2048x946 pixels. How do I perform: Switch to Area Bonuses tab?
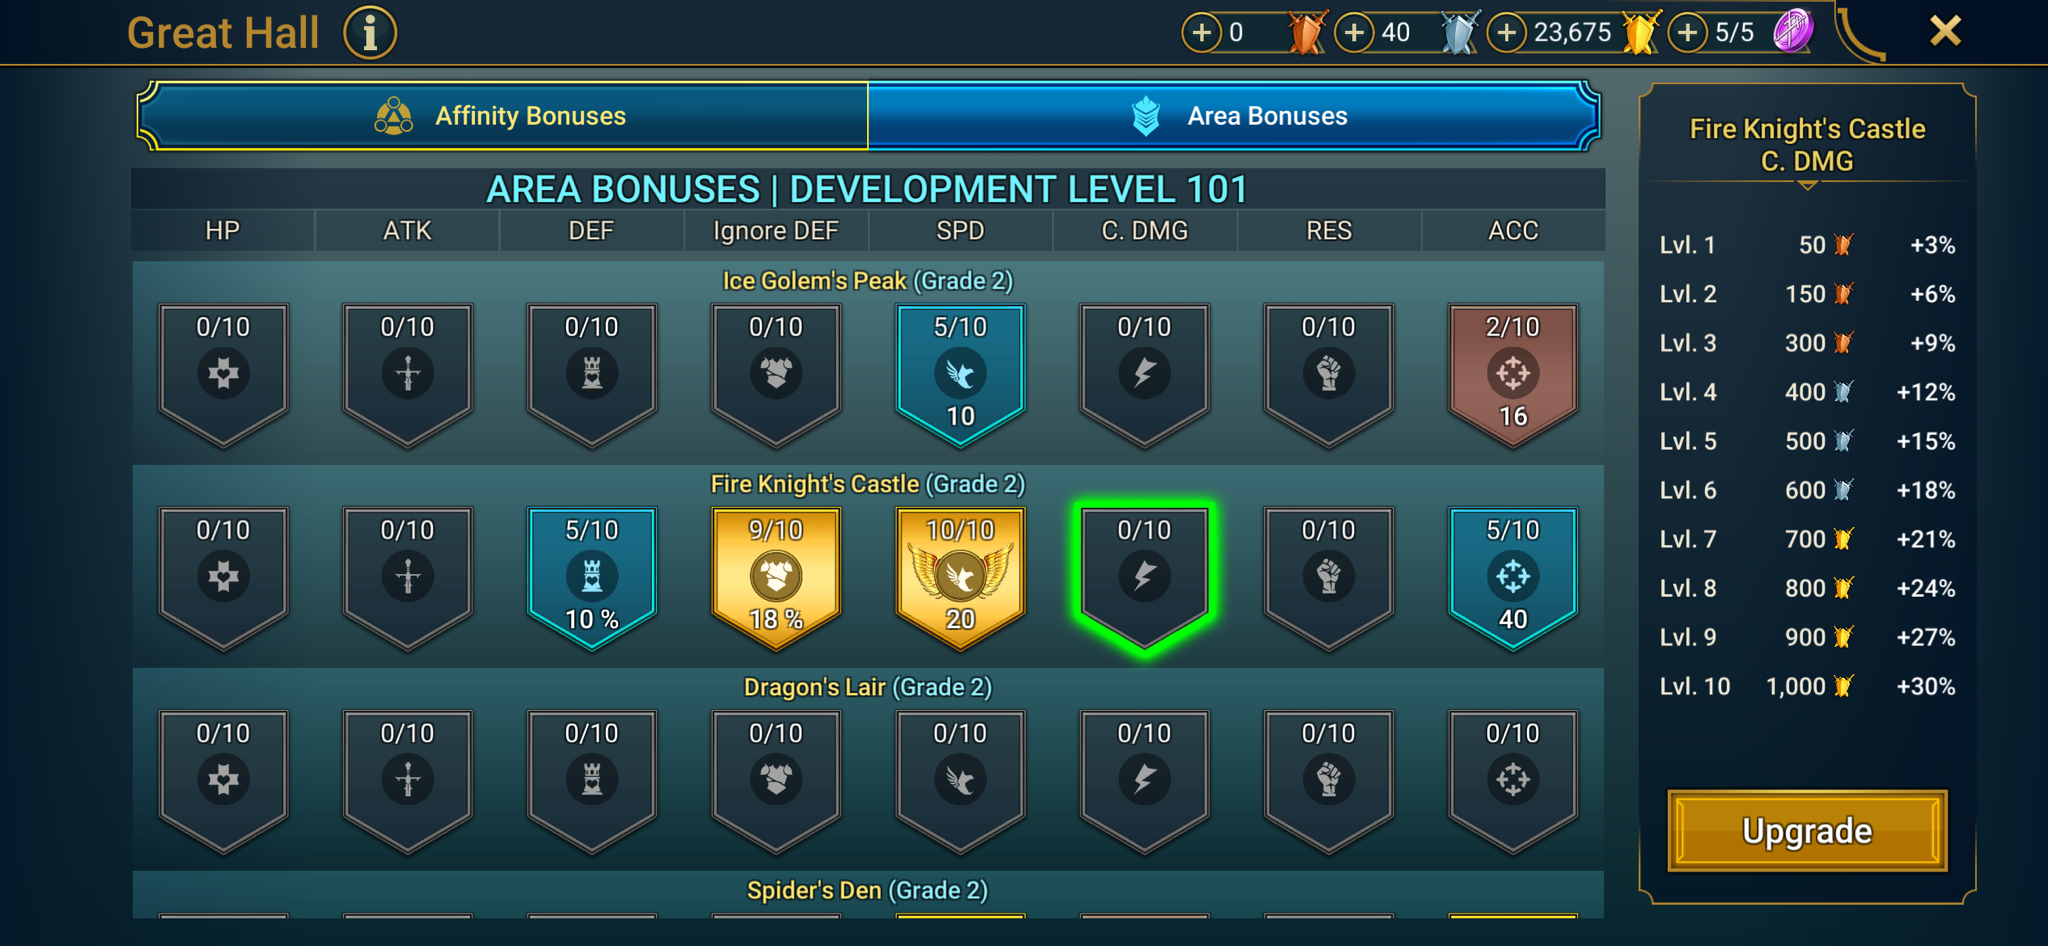pos(1233,116)
